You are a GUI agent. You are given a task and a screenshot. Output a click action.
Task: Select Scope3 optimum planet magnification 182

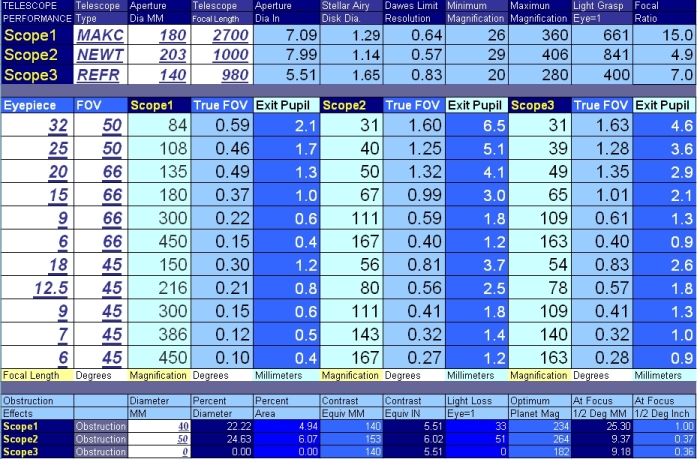tap(540, 452)
